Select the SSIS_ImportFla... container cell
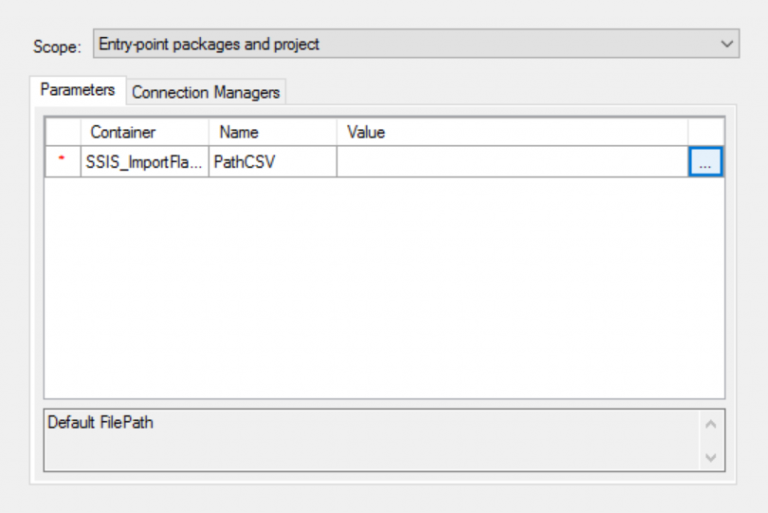 [x=144, y=162]
